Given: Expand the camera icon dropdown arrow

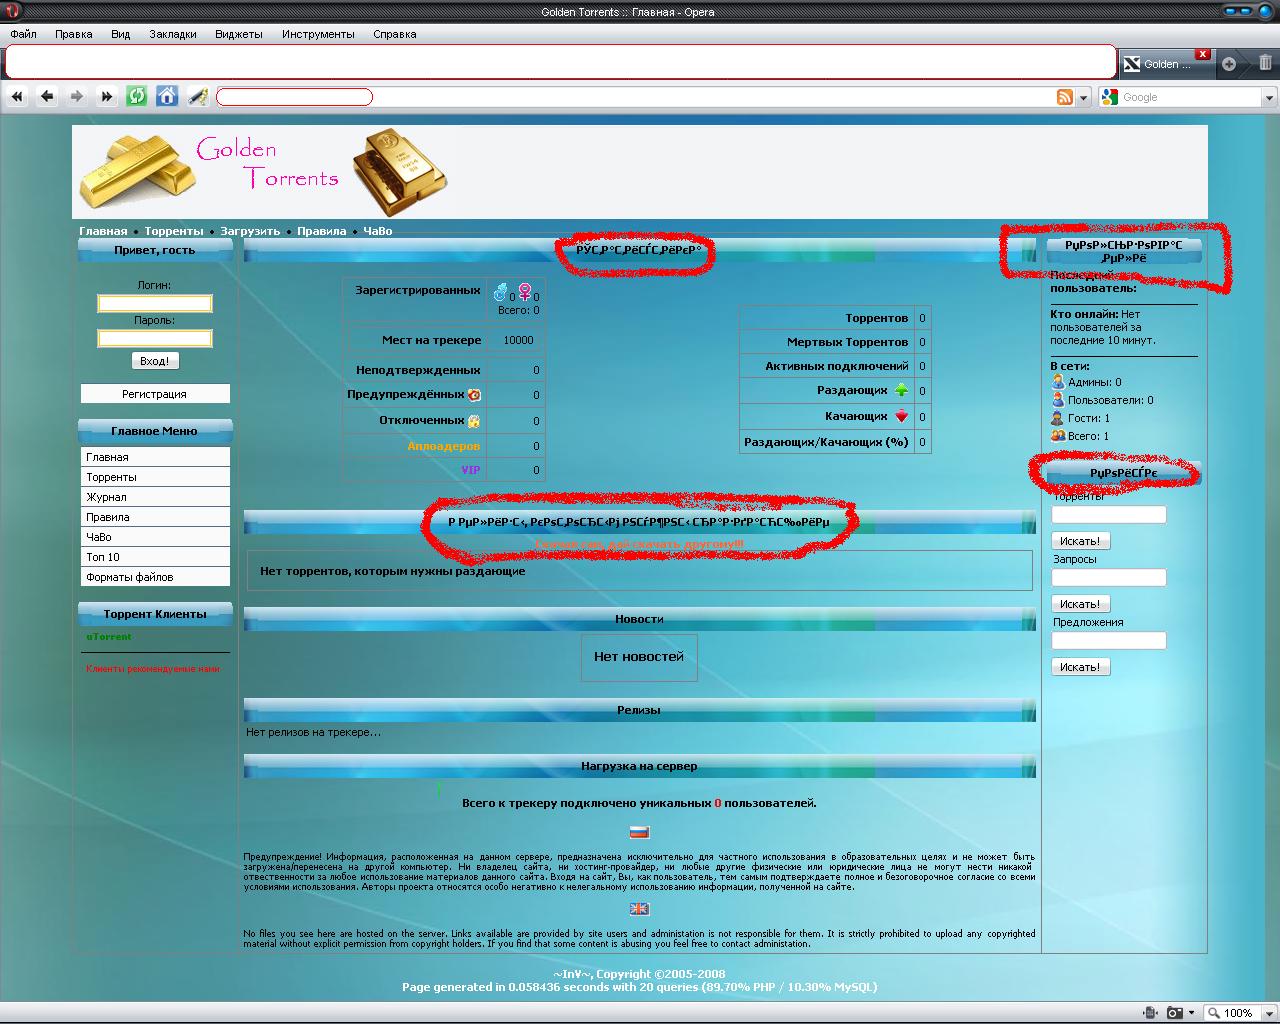Looking at the screenshot, I should tap(1191, 1013).
